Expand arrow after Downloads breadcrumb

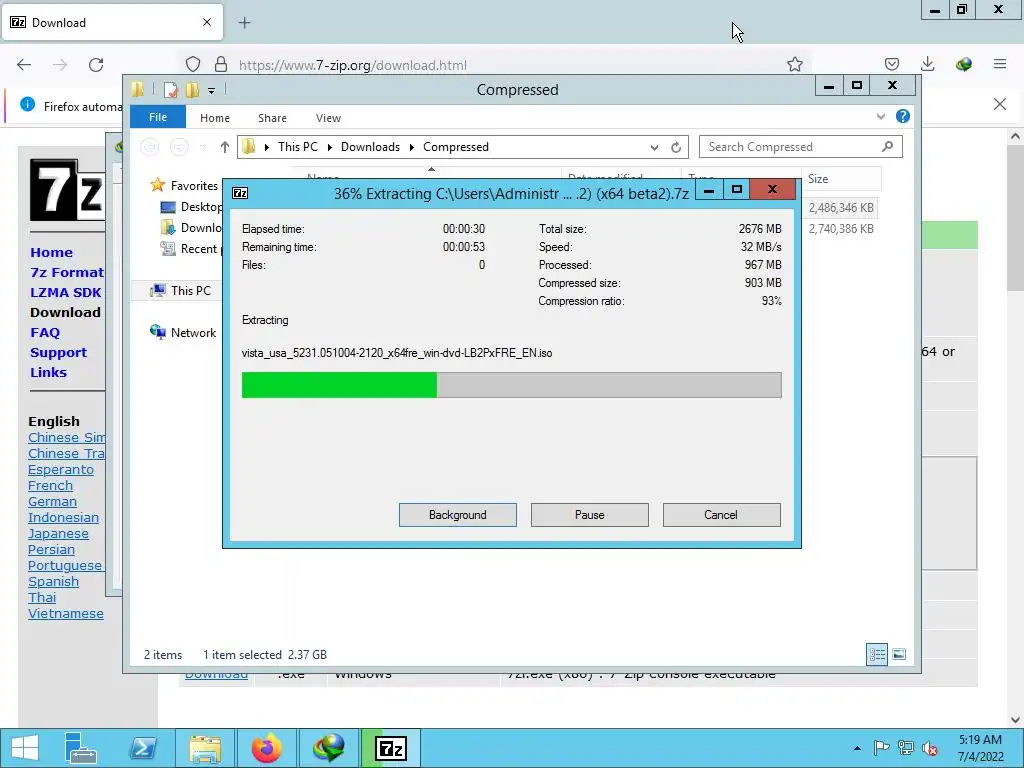pos(411,147)
